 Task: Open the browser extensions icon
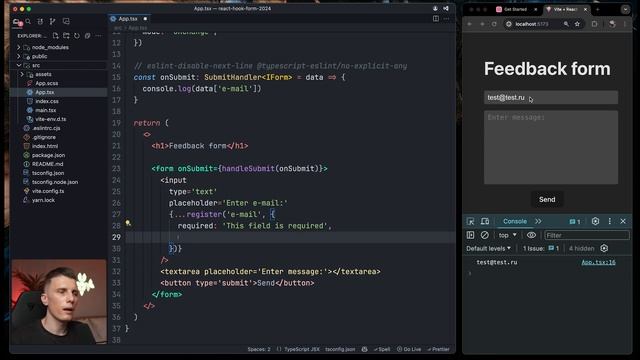[x=594, y=24]
